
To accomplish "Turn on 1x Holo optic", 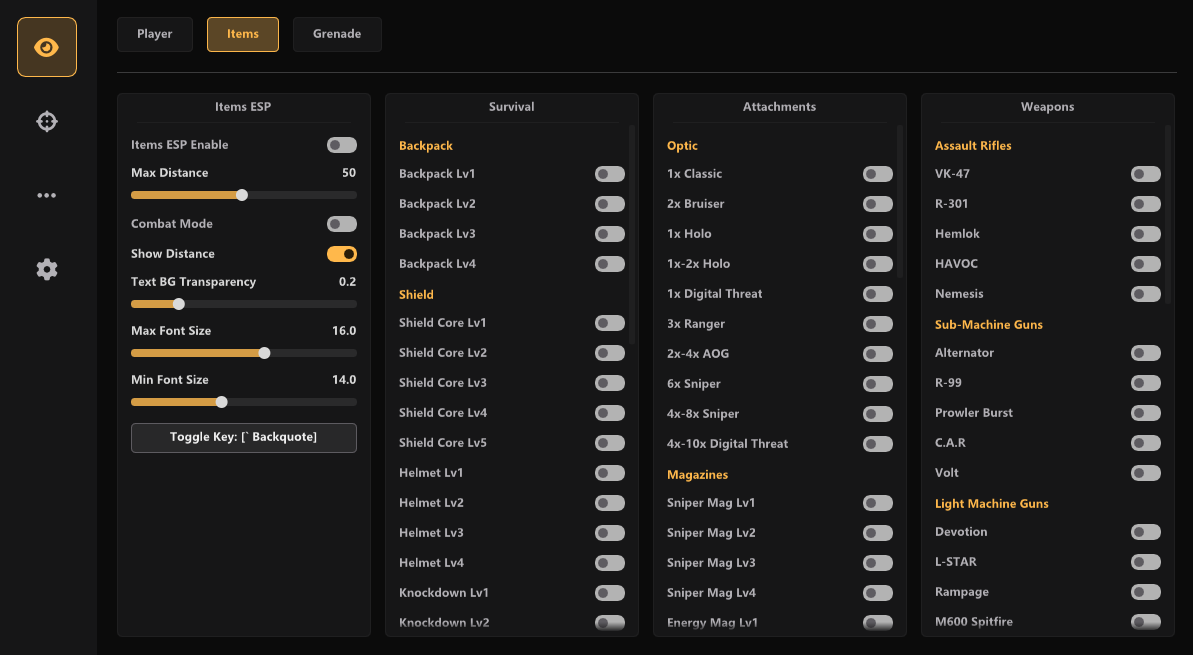I will 877,234.
